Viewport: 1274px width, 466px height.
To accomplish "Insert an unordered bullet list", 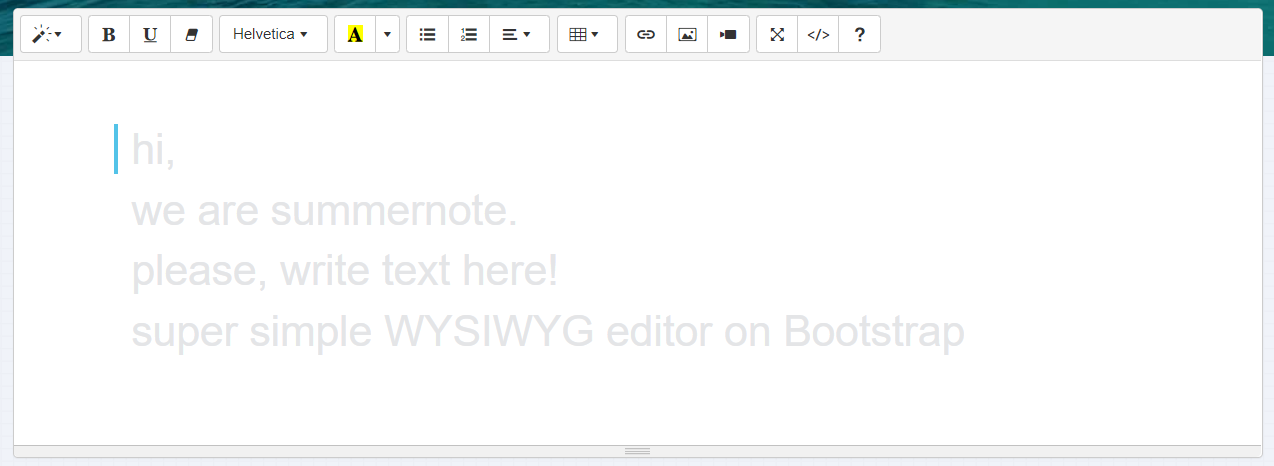I will pyautogui.click(x=427, y=34).
